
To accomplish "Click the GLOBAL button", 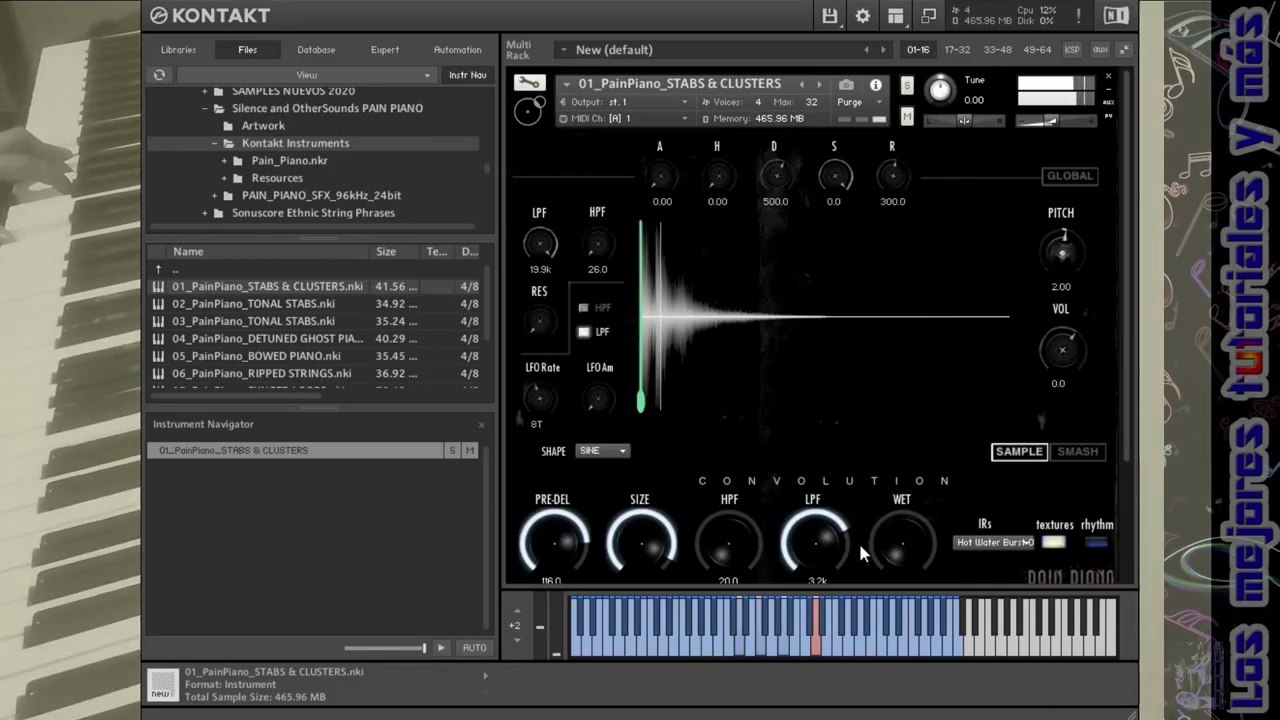I will 1070,176.
